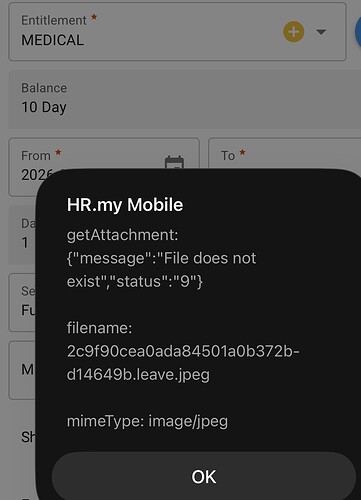Tap the To date field
The image size is (361, 500).
[x=284, y=155]
